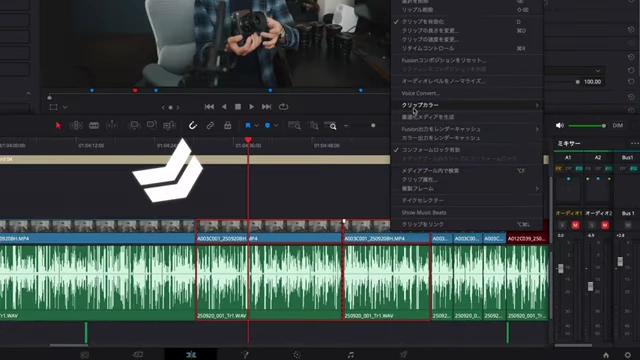This screenshot has width=640, height=360.
Task: Open the flag color dropdown arrow
Action: coord(256,126)
